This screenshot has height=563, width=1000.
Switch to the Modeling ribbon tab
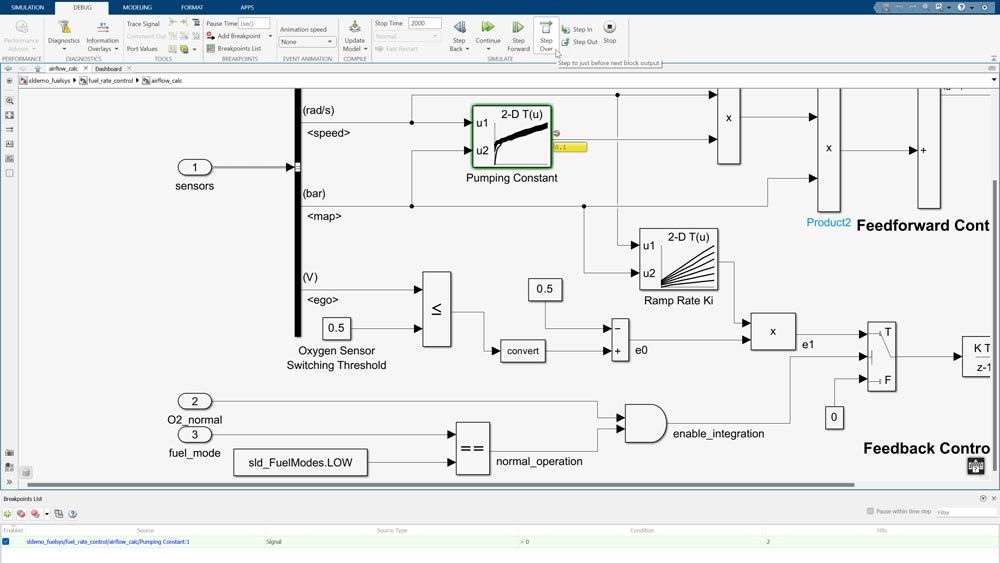point(136,7)
